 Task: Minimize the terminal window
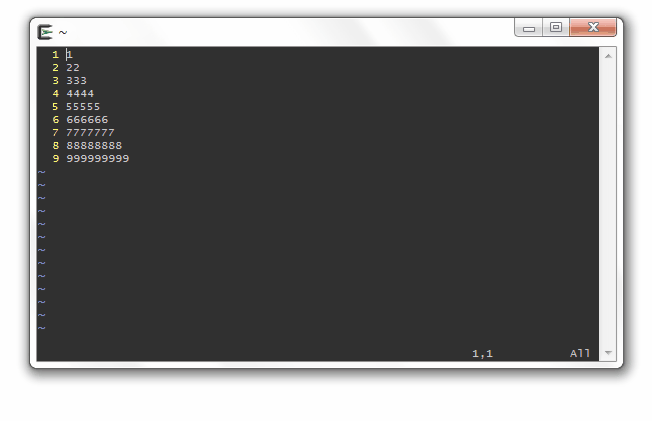point(529,27)
